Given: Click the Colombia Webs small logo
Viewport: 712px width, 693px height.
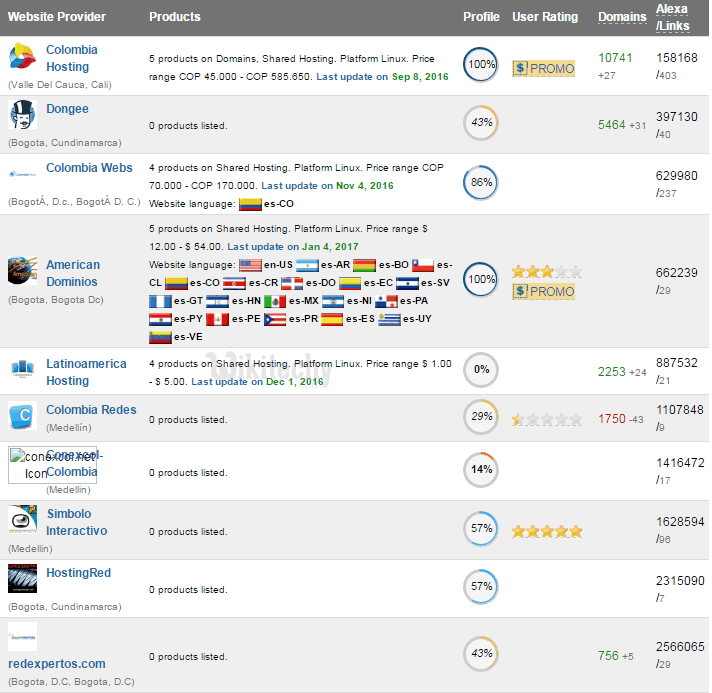Looking at the screenshot, I should point(22,173).
